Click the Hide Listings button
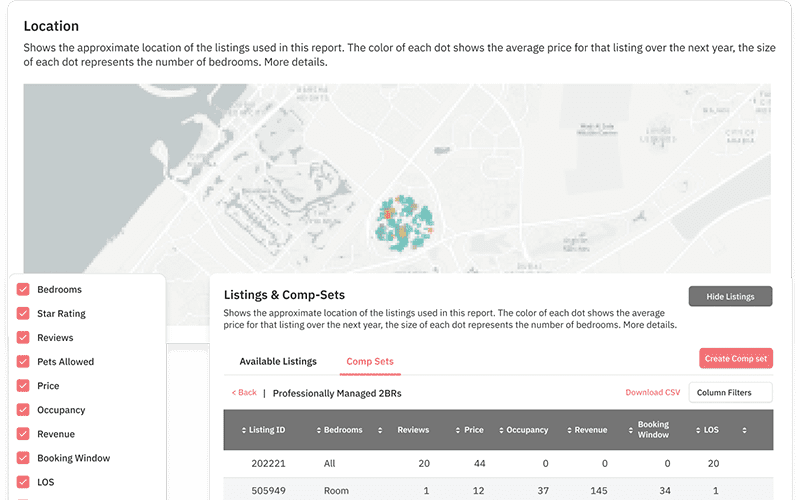Image resolution: width=800 pixels, height=500 pixels. (730, 296)
